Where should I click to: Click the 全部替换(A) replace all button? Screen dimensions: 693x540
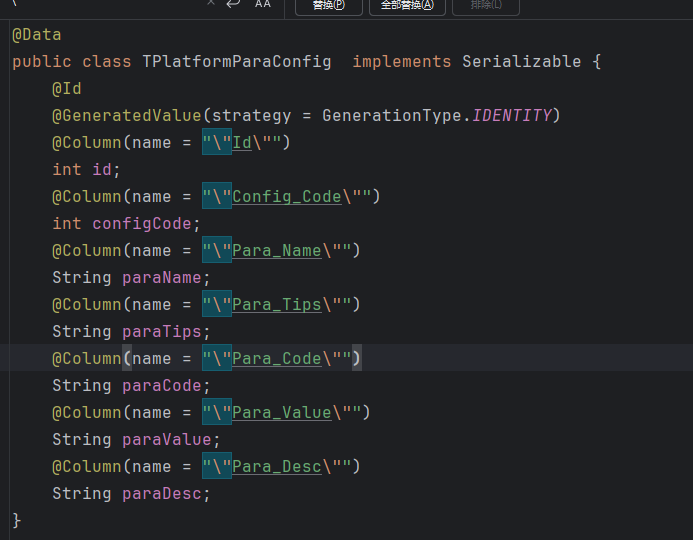(x=407, y=6)
